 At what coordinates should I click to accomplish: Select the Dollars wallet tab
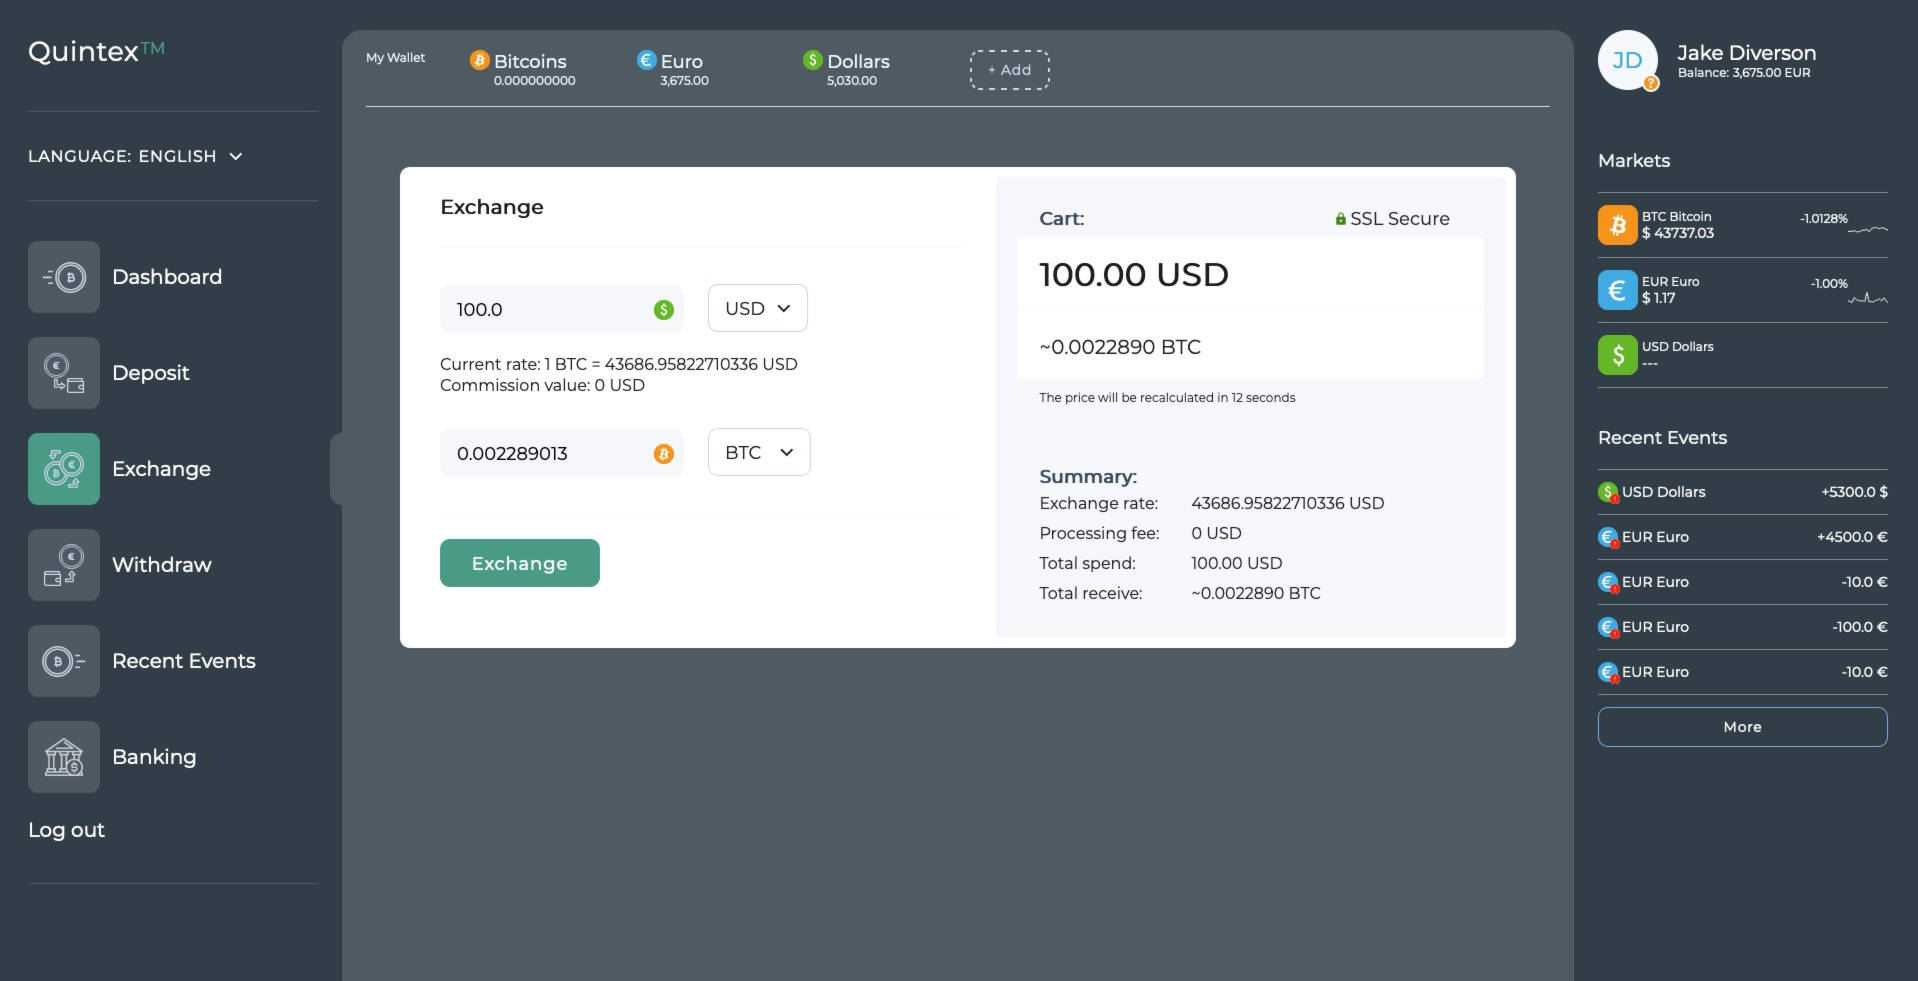846,69
